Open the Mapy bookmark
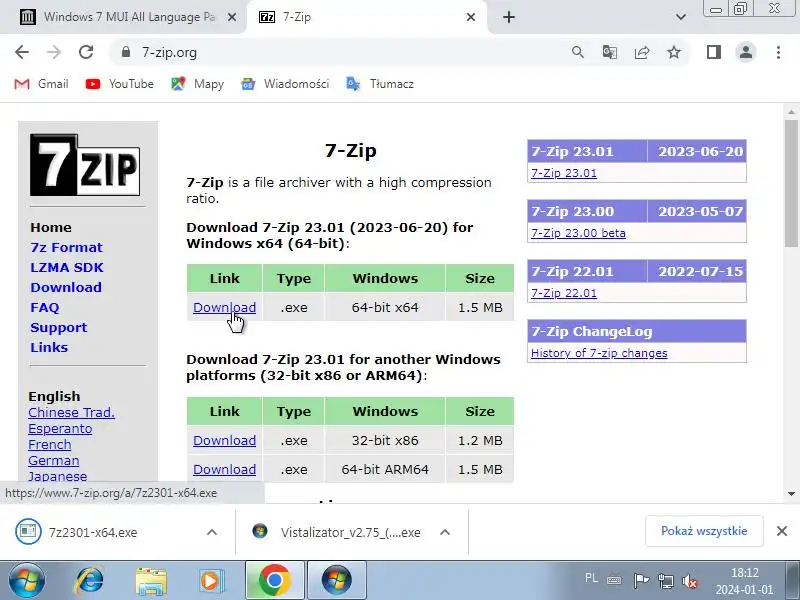 click(197, 84)
